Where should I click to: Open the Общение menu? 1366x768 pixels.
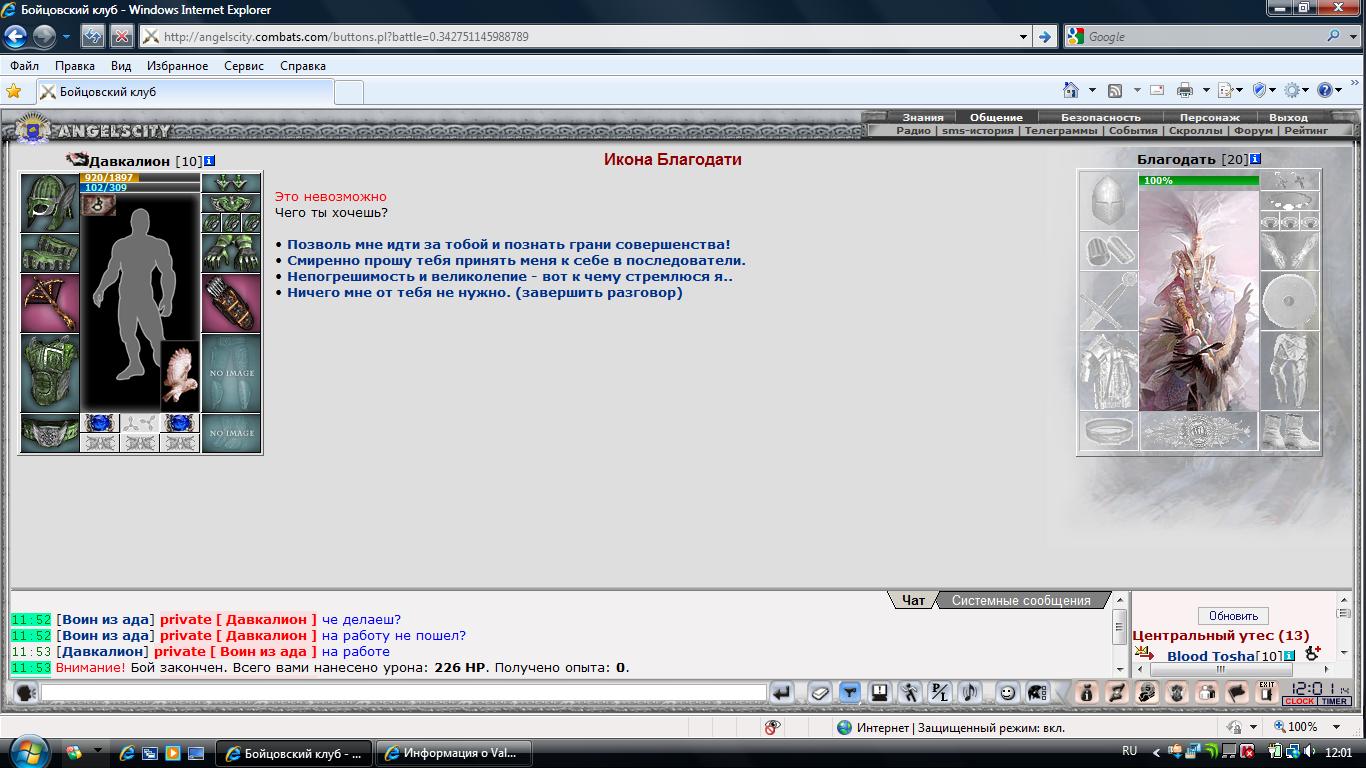tap(996, 117)
